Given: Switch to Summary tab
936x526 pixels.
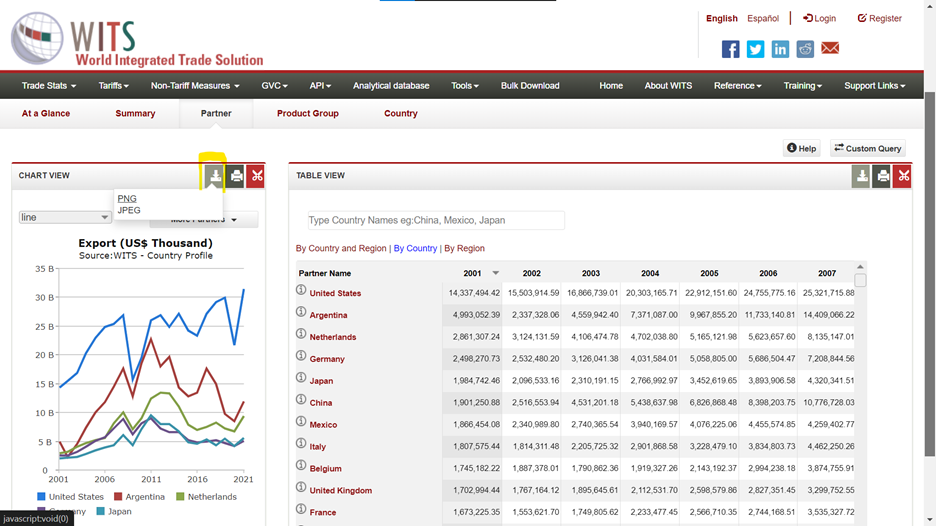Looking at the screenshot, I should coord(136,113).
